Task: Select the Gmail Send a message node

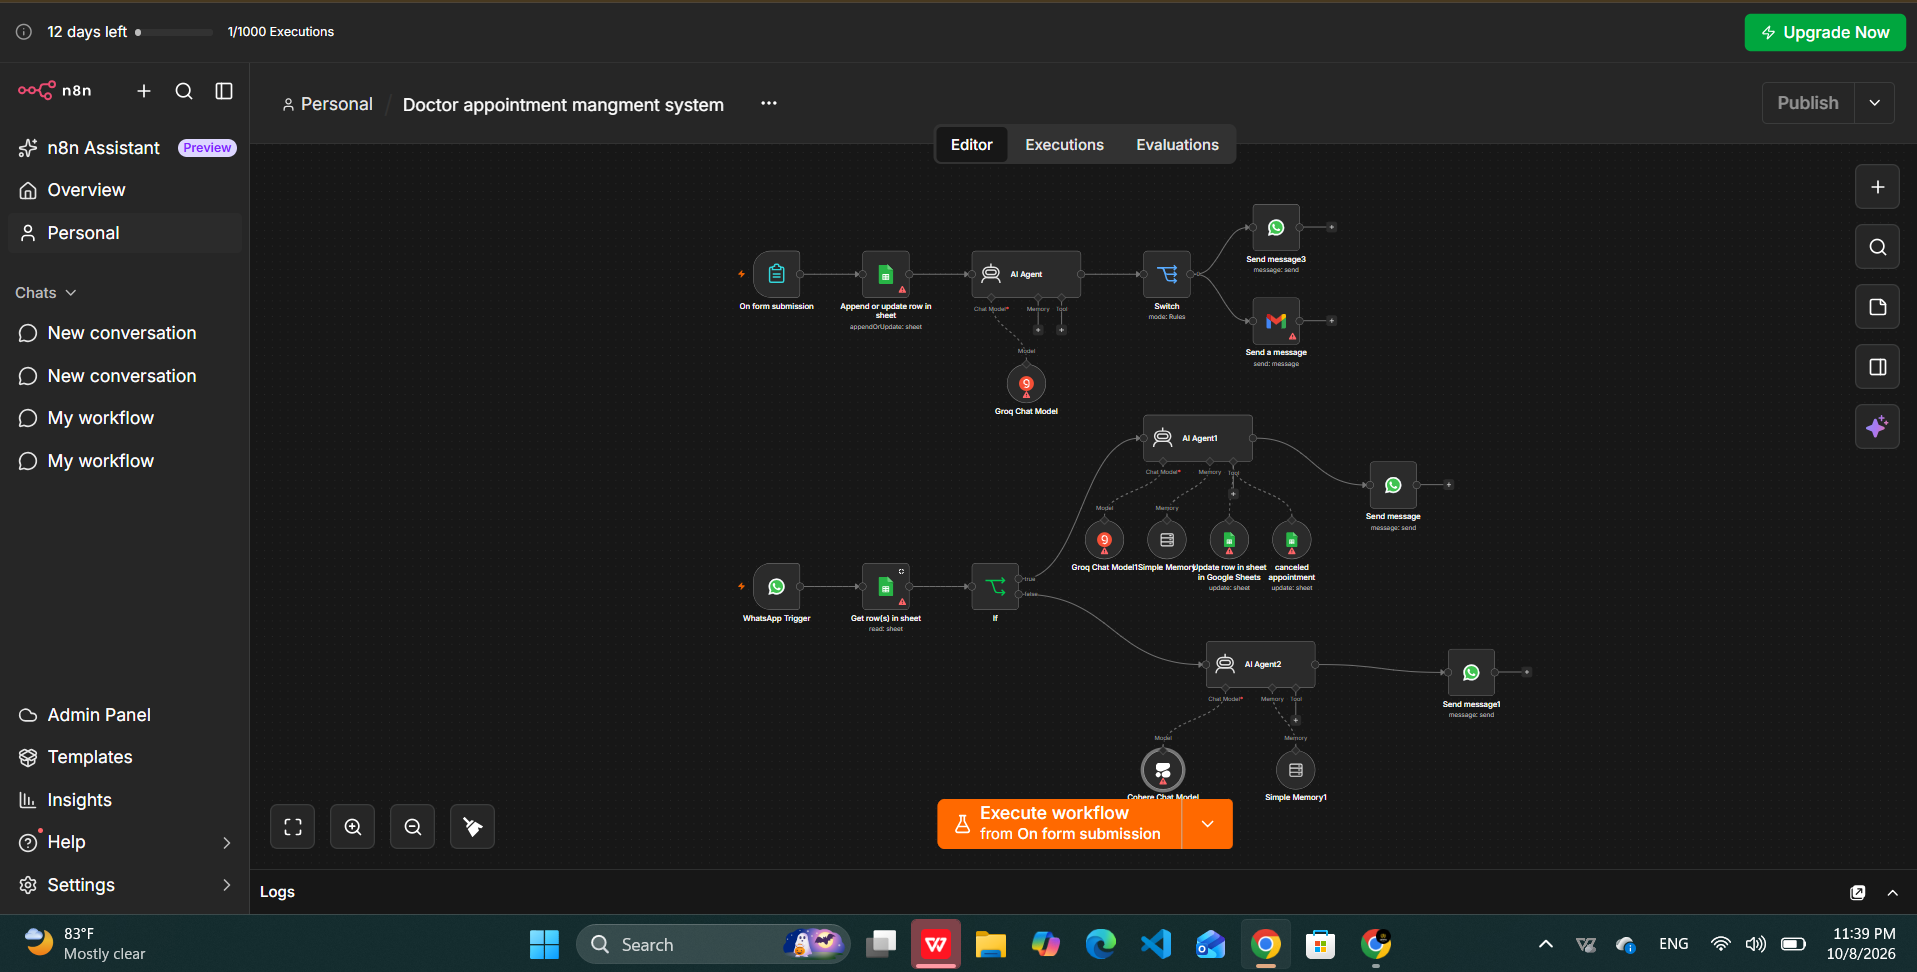Action: pos(1276,321)
